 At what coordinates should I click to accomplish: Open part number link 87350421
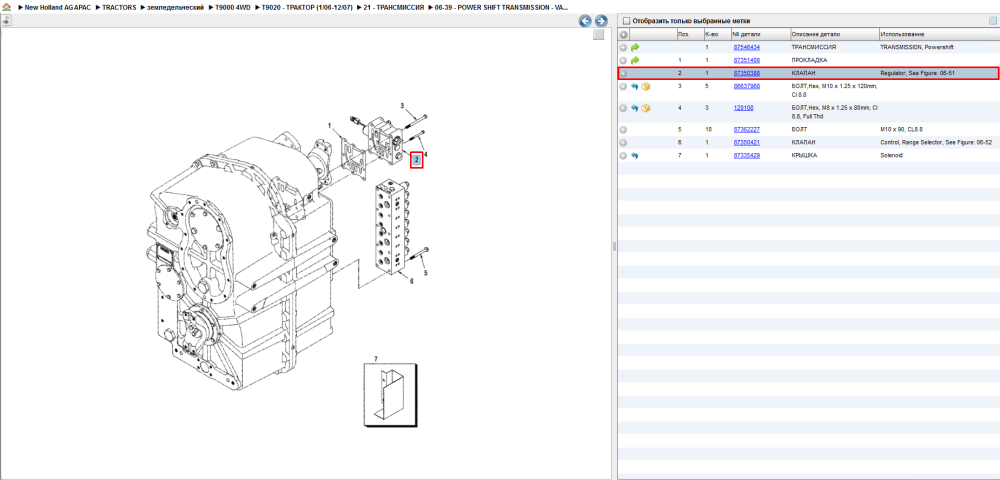(x=746, y=142)
